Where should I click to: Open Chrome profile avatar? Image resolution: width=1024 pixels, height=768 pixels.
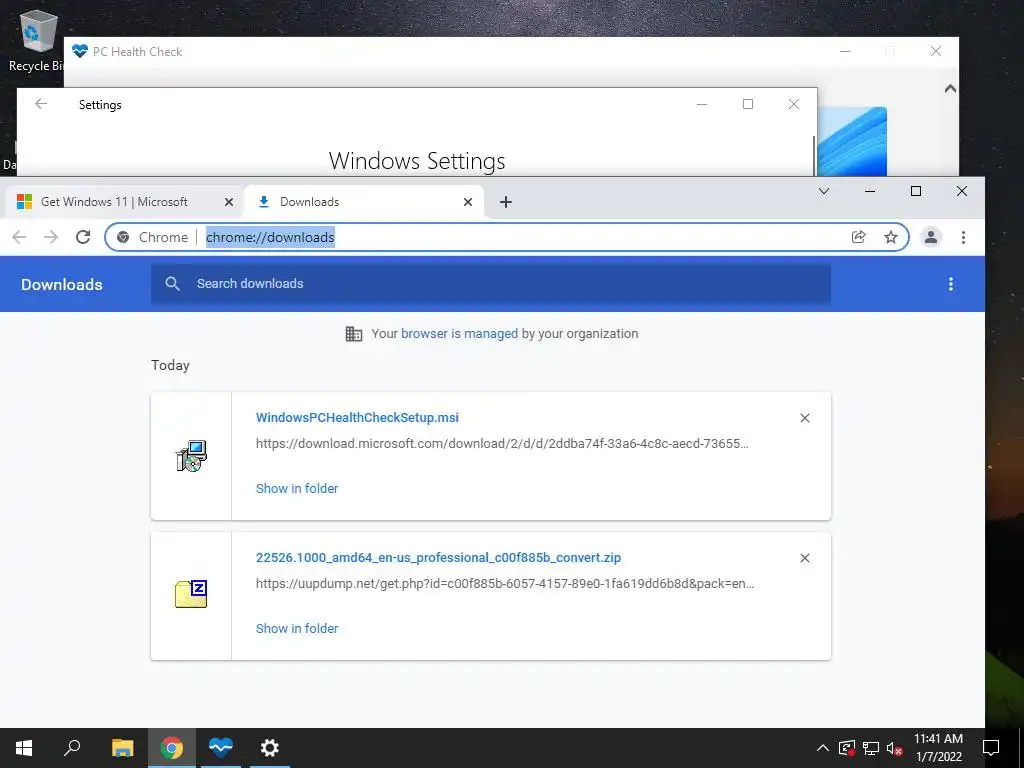coord(931,237)
